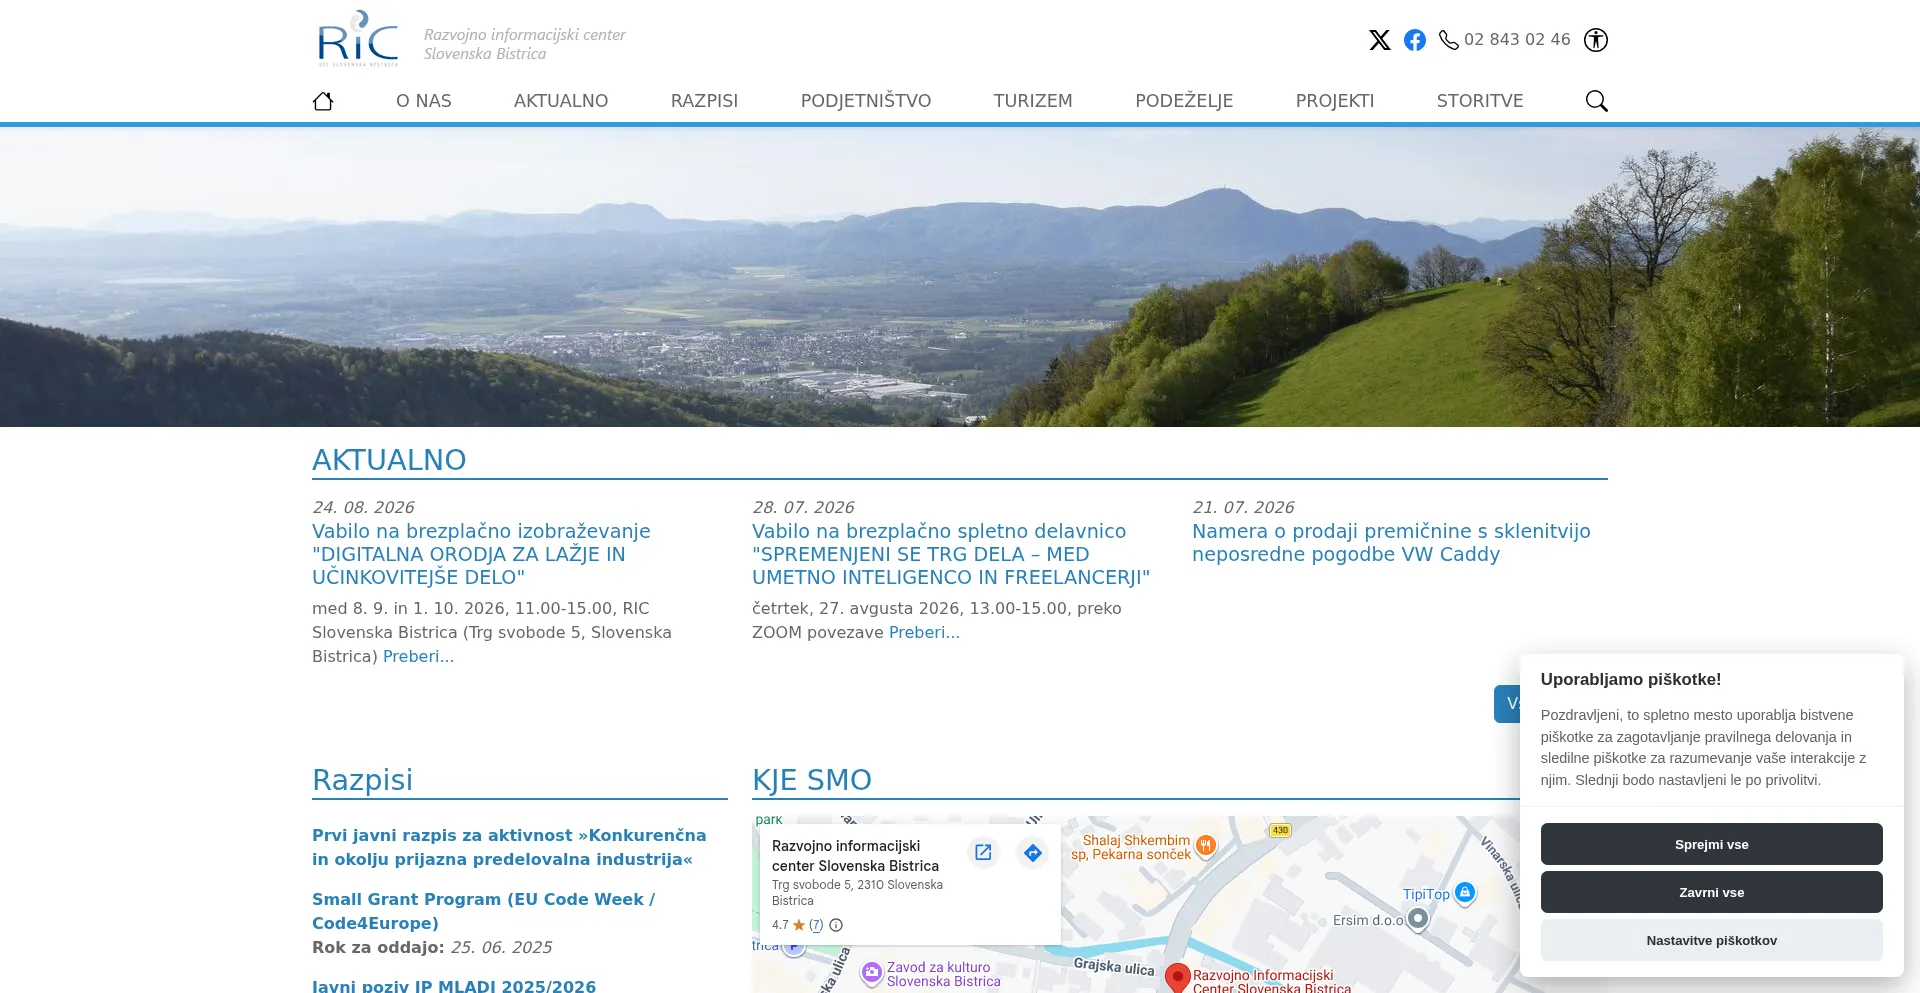This screenshot has height=993, width=1920.
Task: Open Prvi javni razpis Konkurenčna industrija link
Action: point(509,847)
